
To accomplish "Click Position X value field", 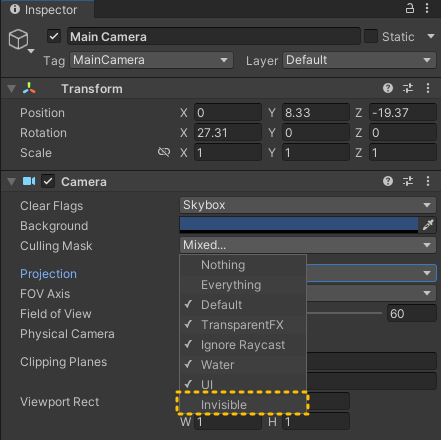I will click(x=228, y=112).
